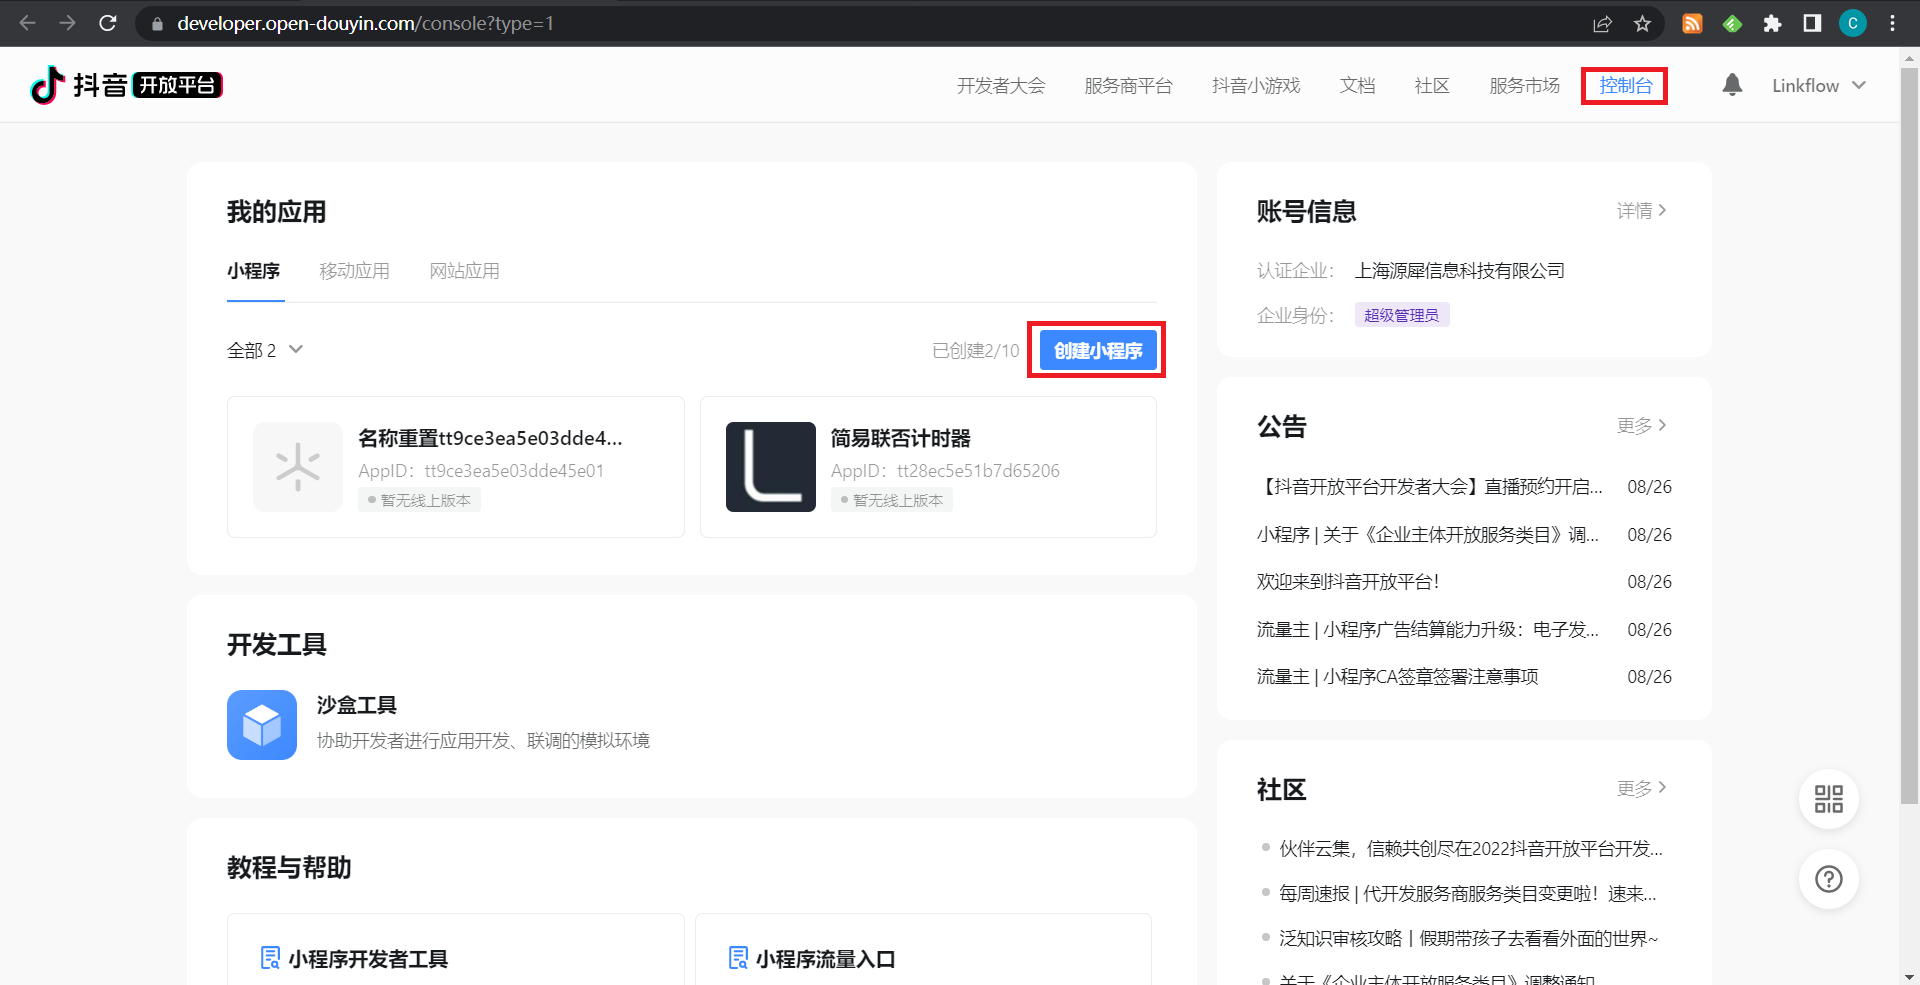Viewport: 1920px width, 985px height.
Task: Click the 已创建2/10 counter text
Action: (975, 351)
